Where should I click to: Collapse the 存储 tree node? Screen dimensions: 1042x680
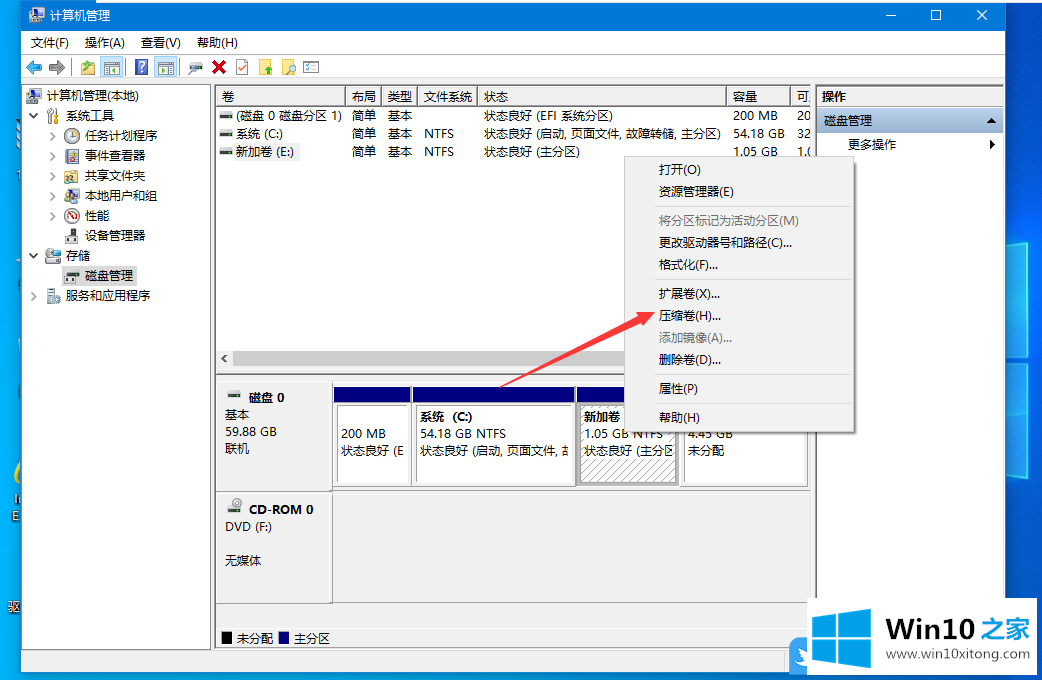pos(33,255)
